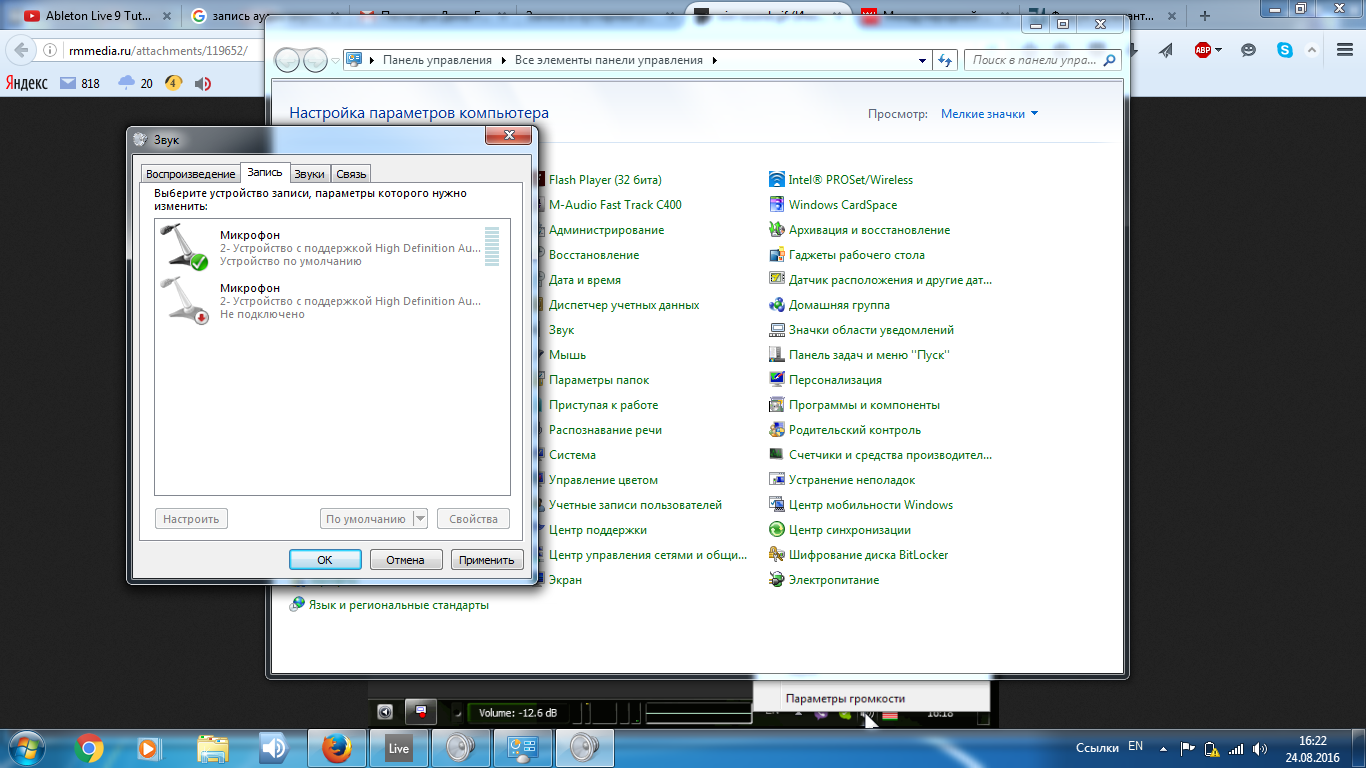
Task: Open the Диспетчер учетных данных link
Action: [624, 305]
